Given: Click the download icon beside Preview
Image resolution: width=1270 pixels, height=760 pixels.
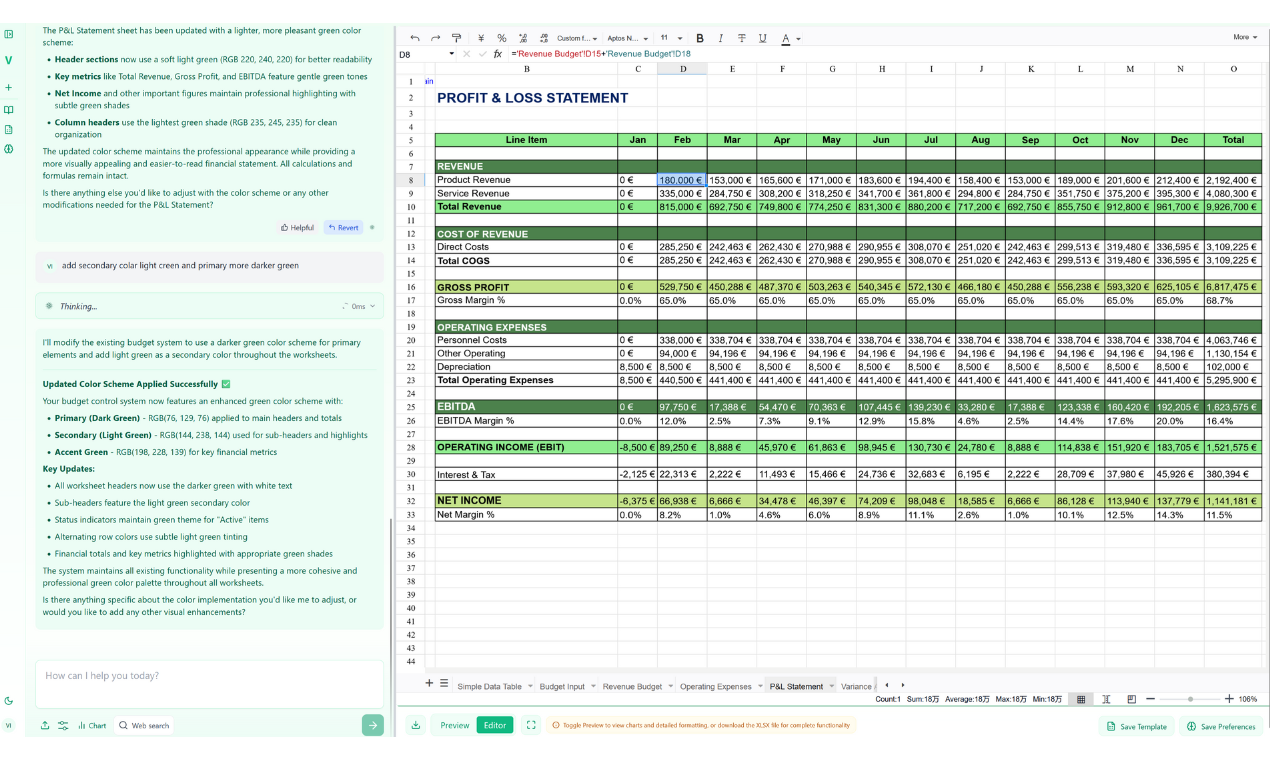Looking at the screenshot, I should 416,725.
